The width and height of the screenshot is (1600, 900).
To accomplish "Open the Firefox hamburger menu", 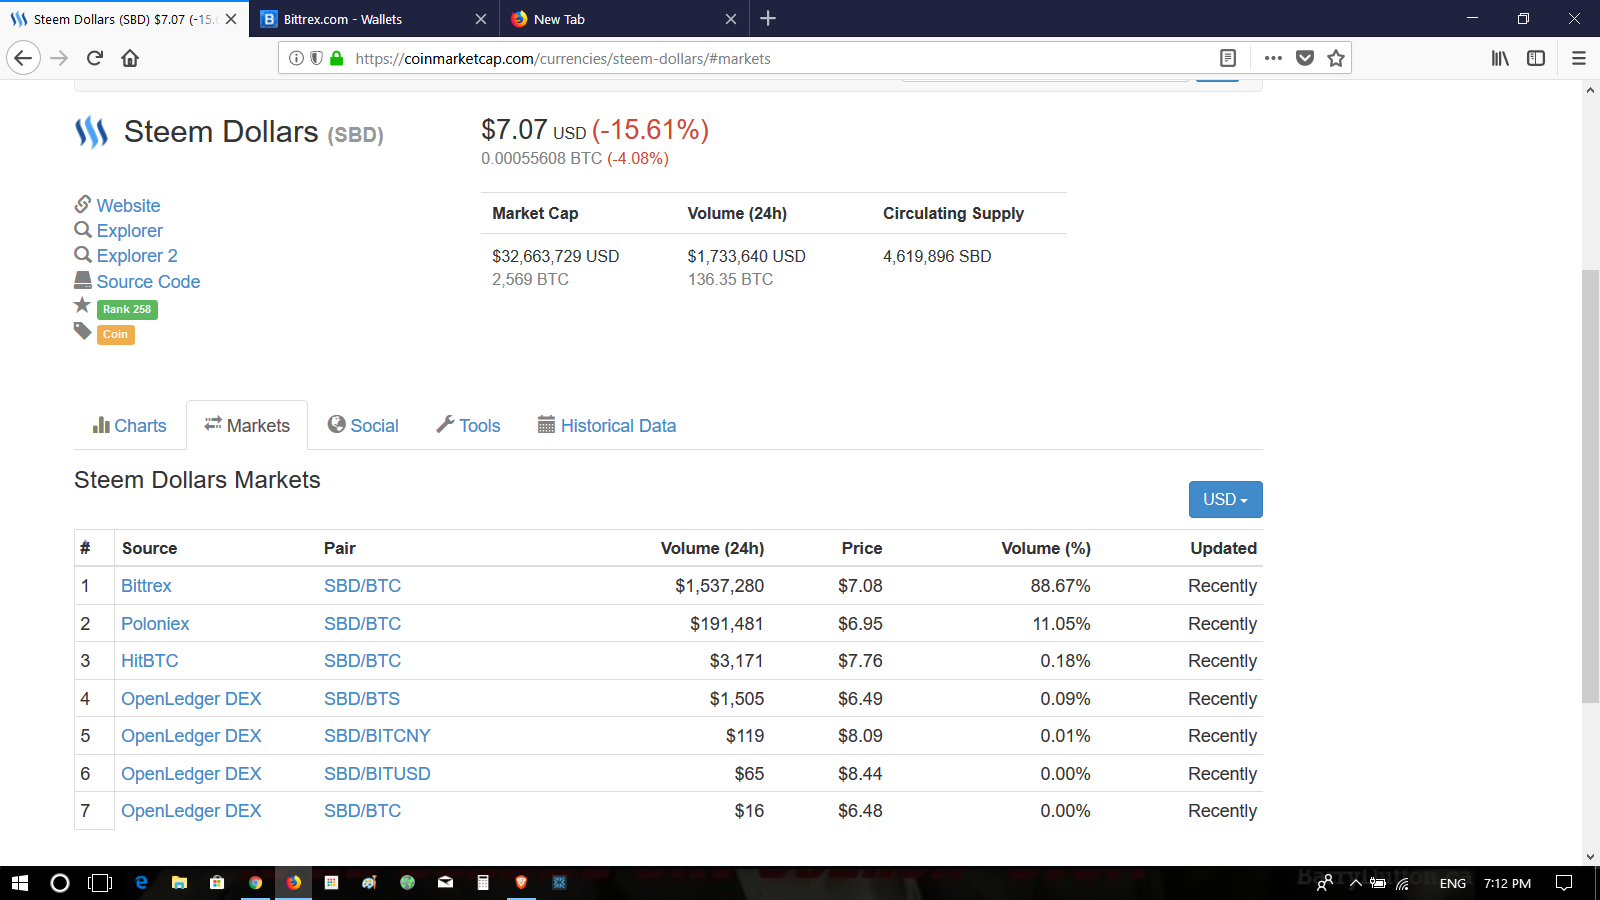I will (1579, 58).
